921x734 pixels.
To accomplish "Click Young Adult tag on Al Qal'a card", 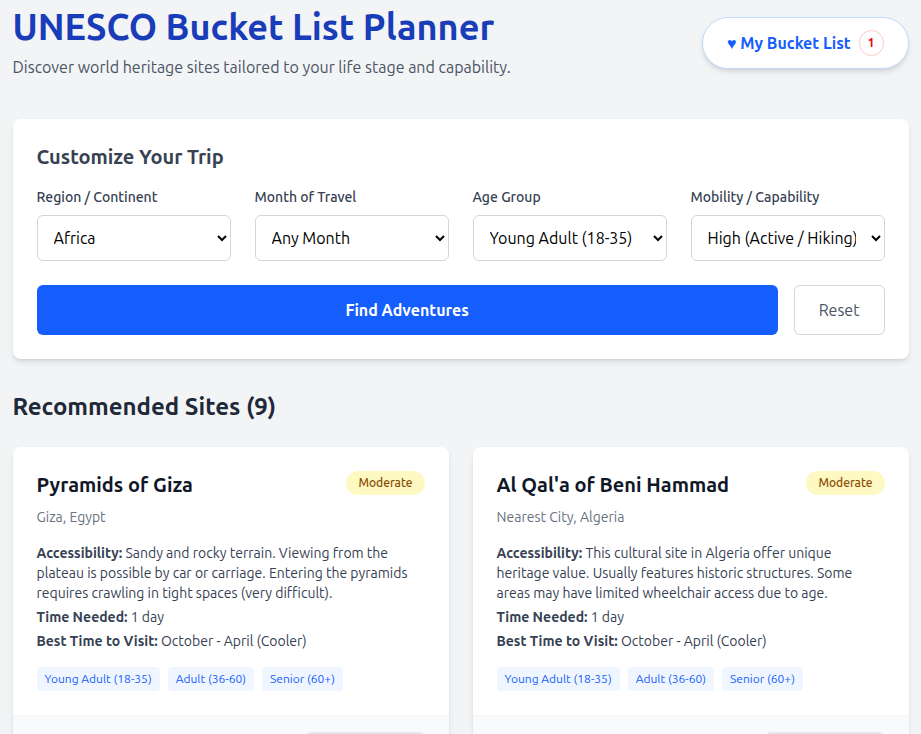I will pos(558,679).
